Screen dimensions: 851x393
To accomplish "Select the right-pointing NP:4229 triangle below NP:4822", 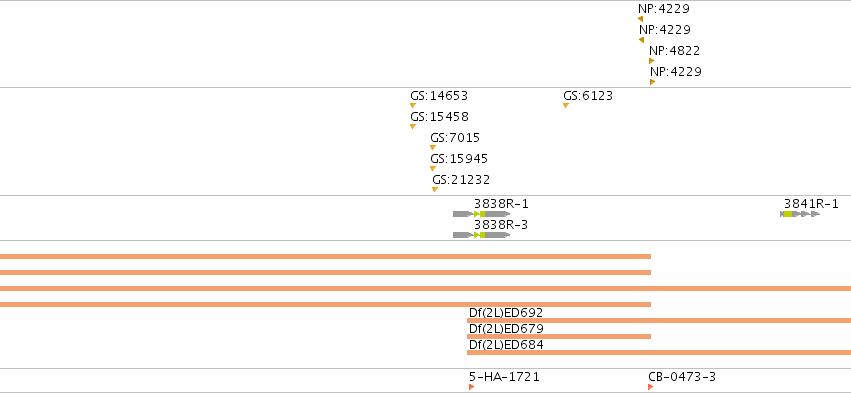I will coord(652,82).
